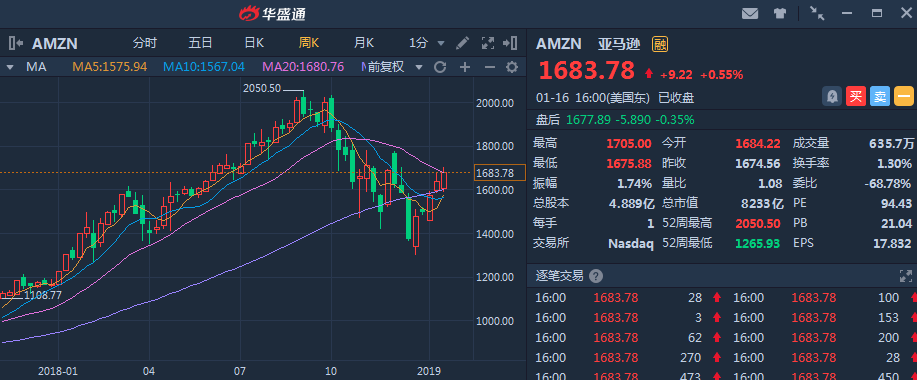Collapse right quote panel arrow icon
This screenshot has height=380, width=917.
[510, 43]
